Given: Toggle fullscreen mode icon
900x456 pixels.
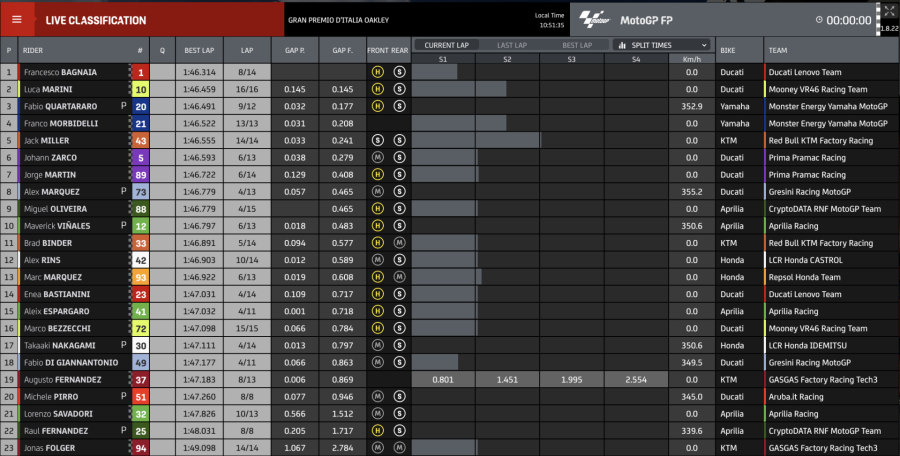Looking at the screenshot, I should coord(889,12).
